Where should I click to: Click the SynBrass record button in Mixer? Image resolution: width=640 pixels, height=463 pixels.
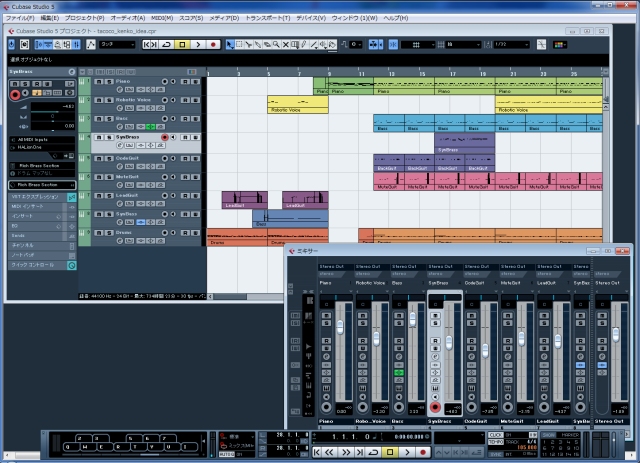pos(435,407)
